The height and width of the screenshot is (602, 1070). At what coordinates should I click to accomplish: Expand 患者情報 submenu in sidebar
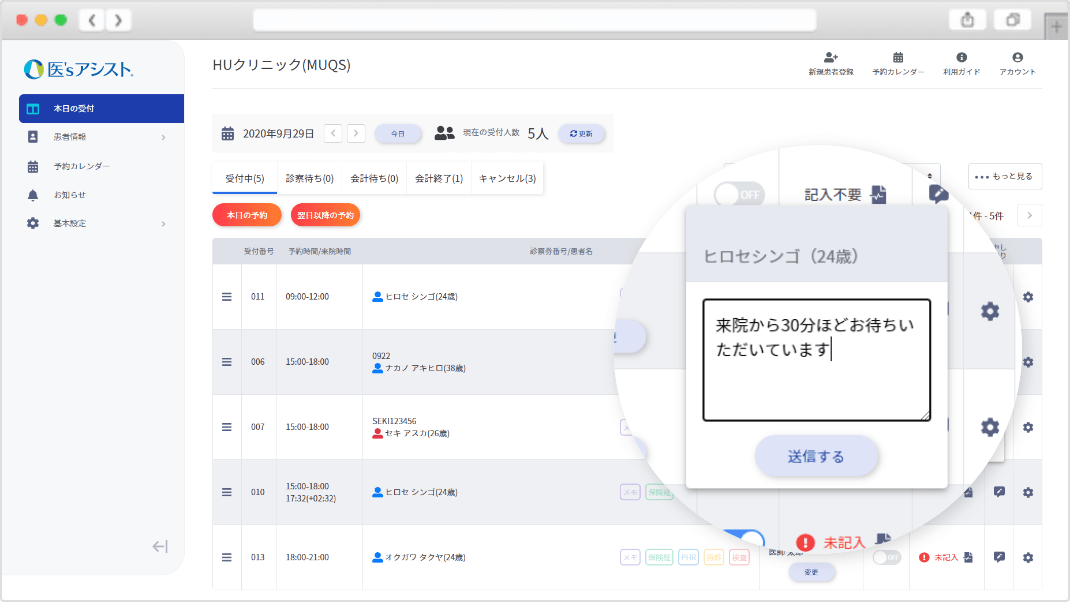pyautogui.click(x=163, y=137)
